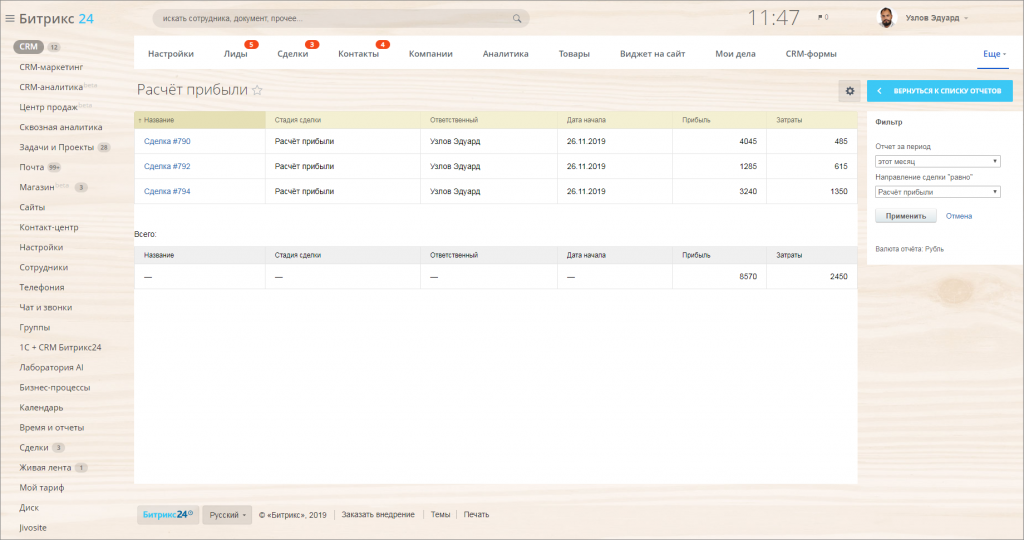Open CRM-аналитика in sidebar
This screenshot has width=1024, height=540.
51,87
